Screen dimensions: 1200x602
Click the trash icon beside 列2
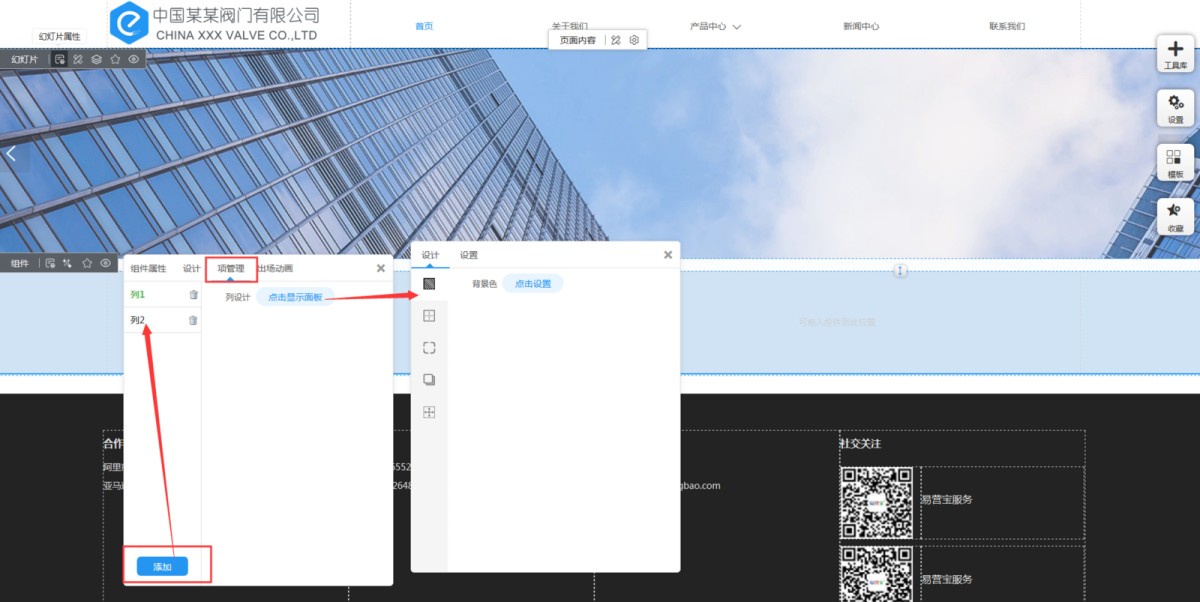193,320
